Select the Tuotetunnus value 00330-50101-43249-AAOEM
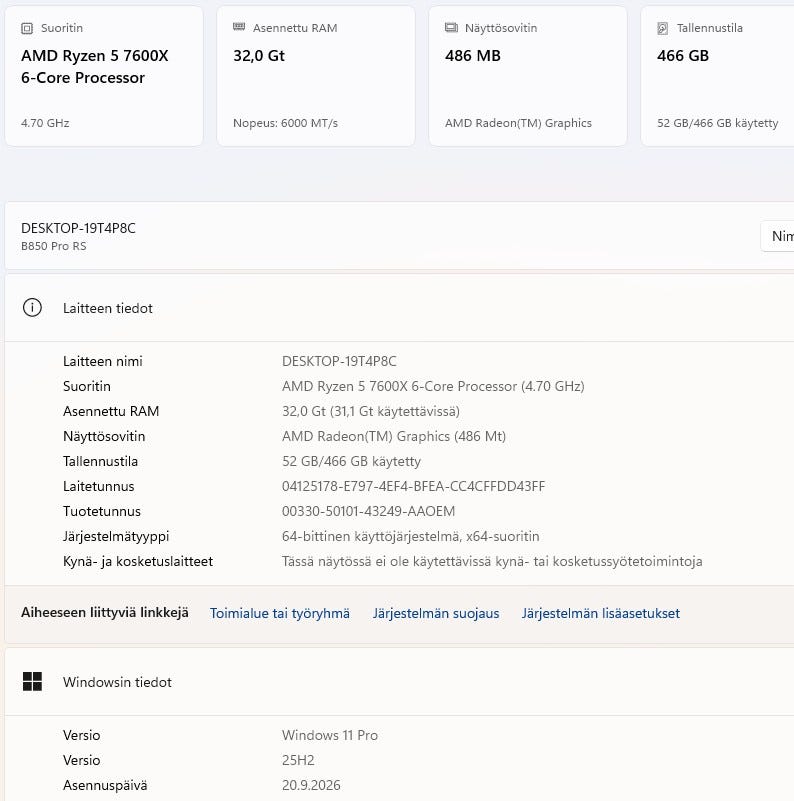The image size is (794, 801). (x=368, y=511)
